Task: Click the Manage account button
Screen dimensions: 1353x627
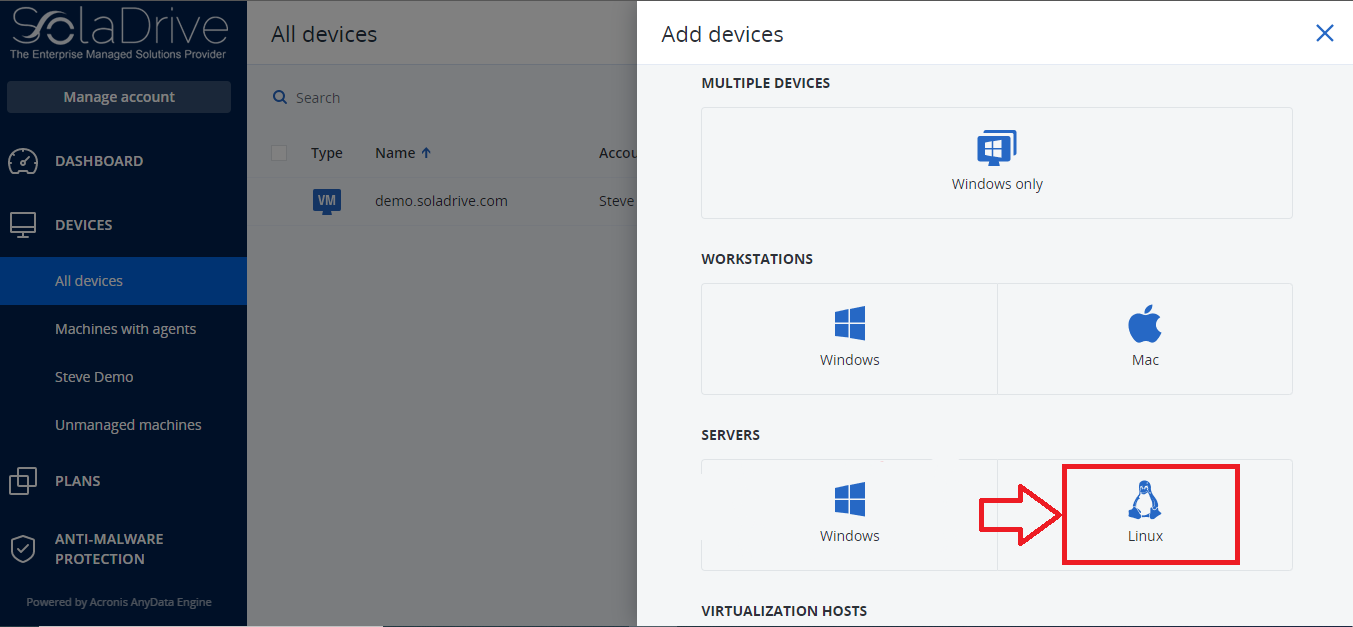Action: coord(119,97)
